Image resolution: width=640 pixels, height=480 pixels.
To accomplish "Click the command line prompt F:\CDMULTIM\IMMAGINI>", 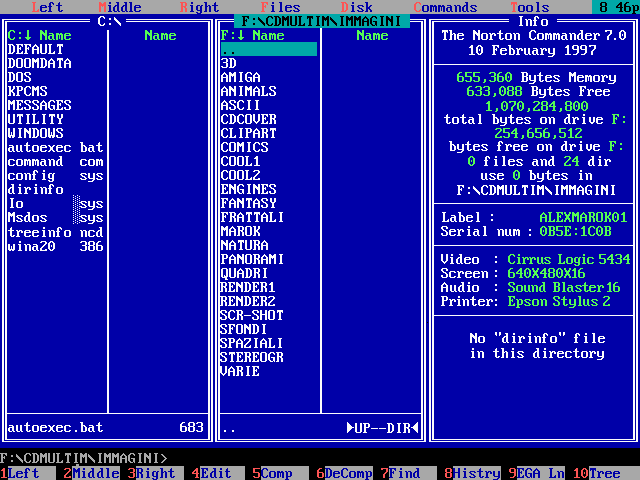I will pos(84,458).
